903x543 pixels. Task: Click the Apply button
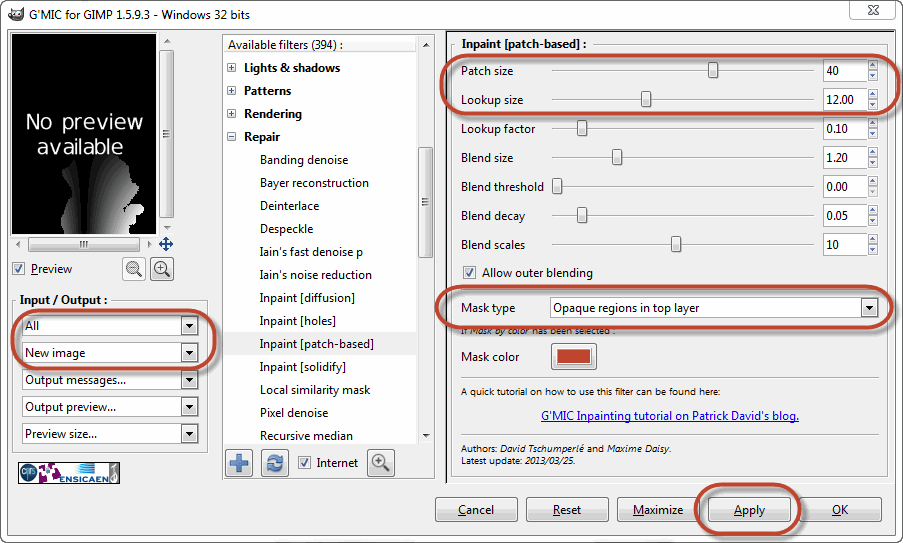click(749, 510)
